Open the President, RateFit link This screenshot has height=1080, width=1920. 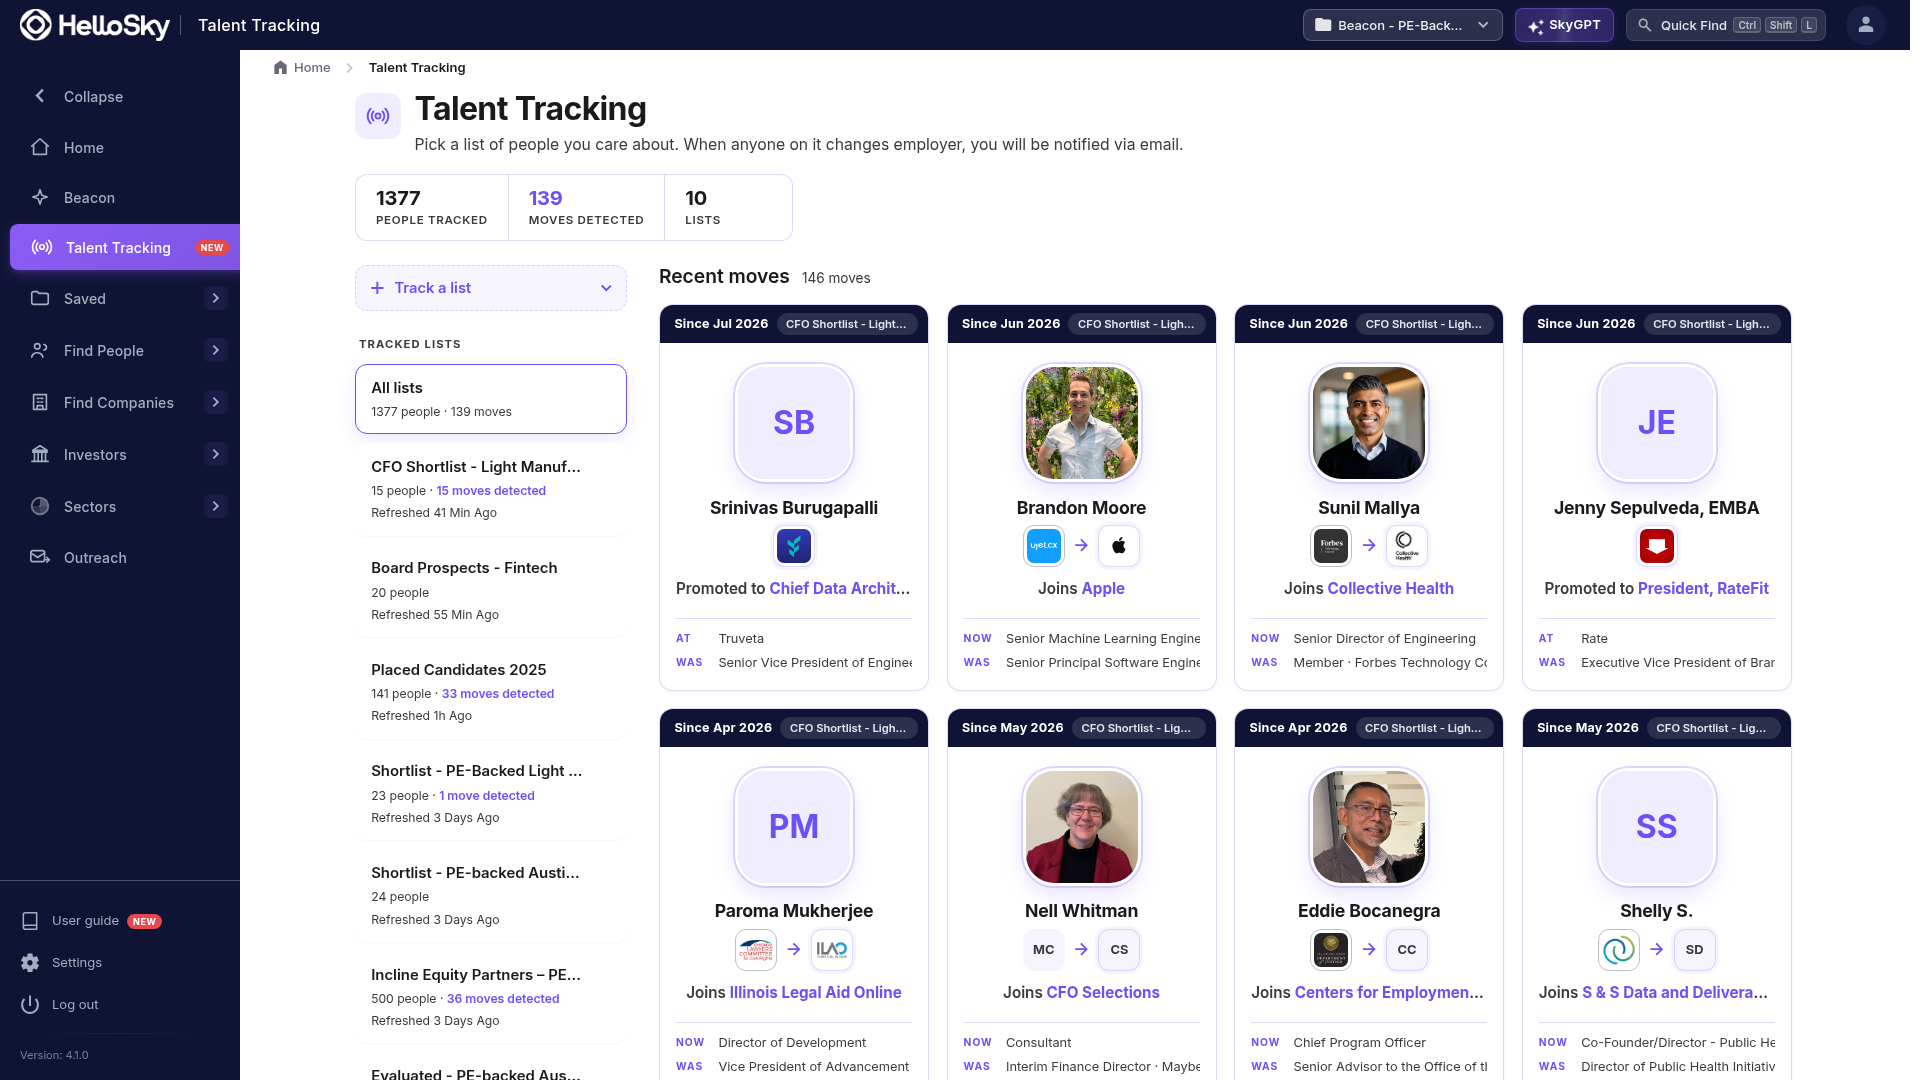[1703, 589]
